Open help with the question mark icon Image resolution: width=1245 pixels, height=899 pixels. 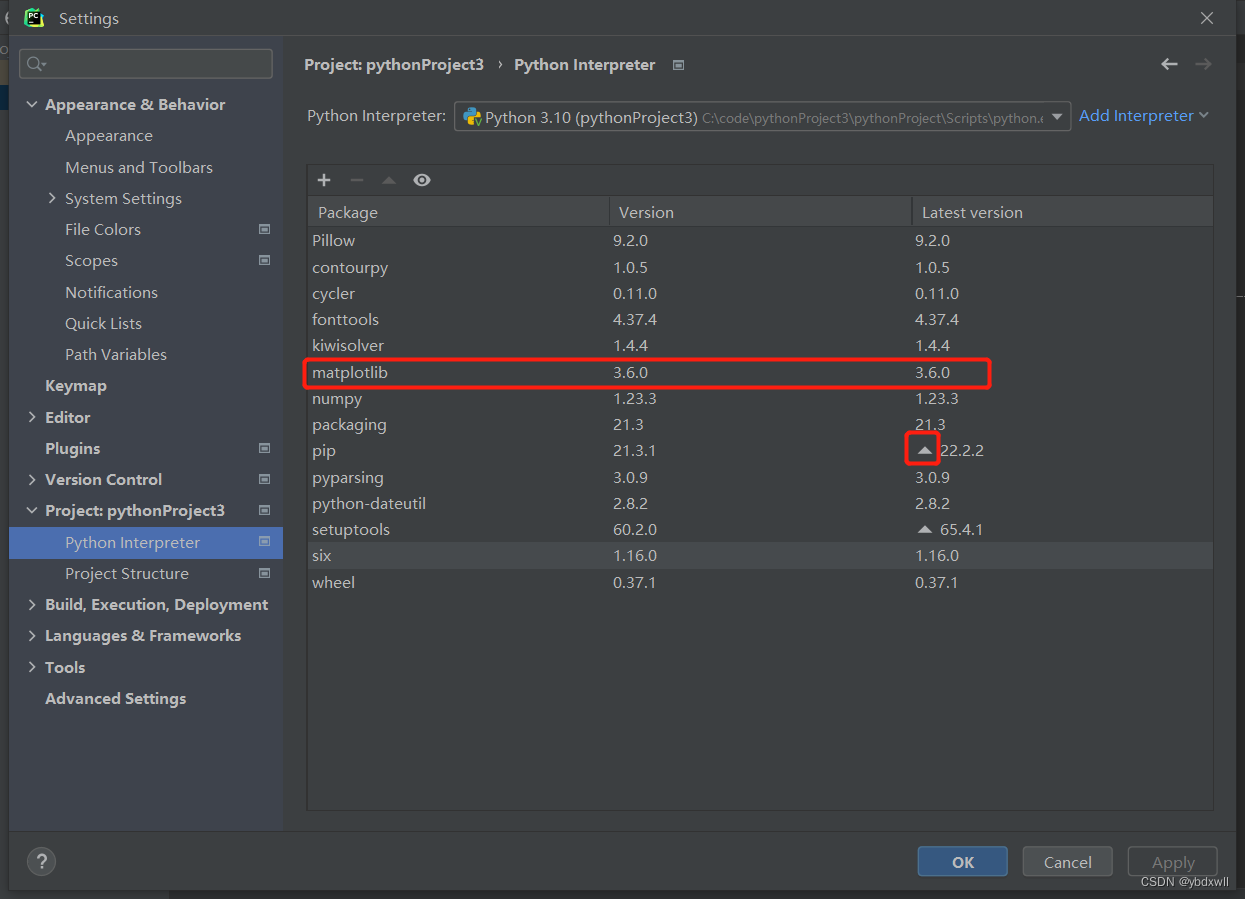(x=41, y=861)
